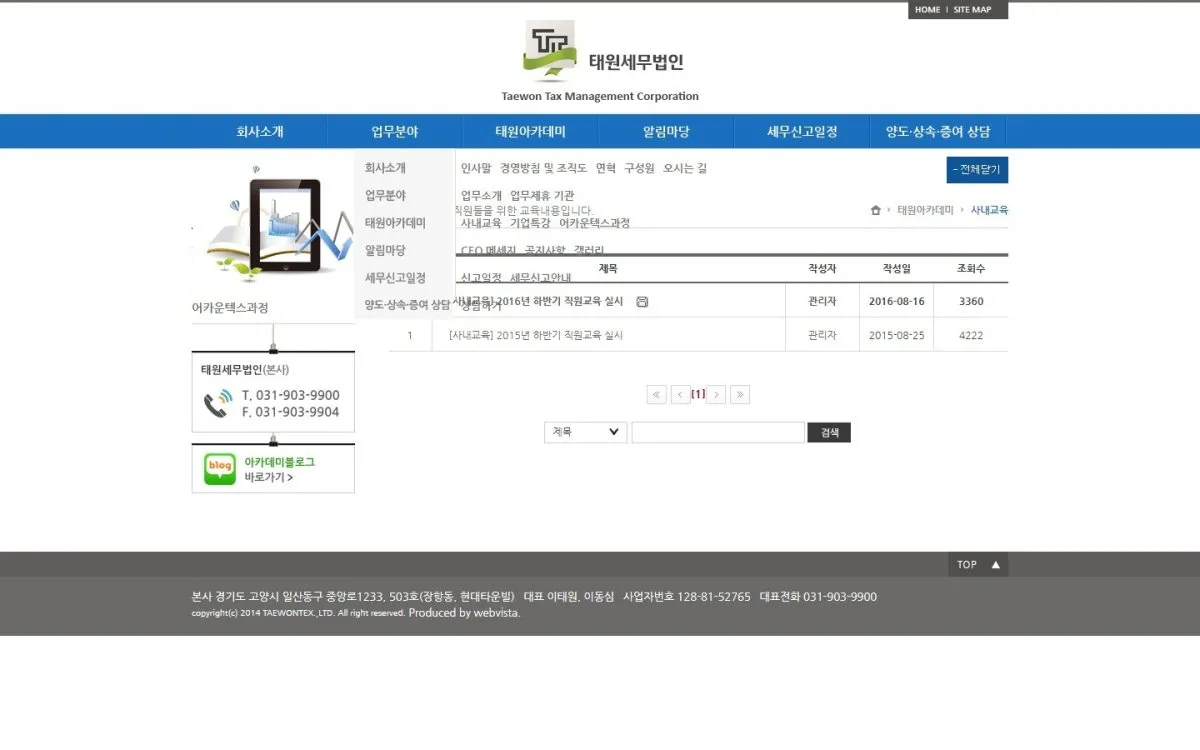Open 회사소개 in the blue navigation bar

tap(260, 131)
